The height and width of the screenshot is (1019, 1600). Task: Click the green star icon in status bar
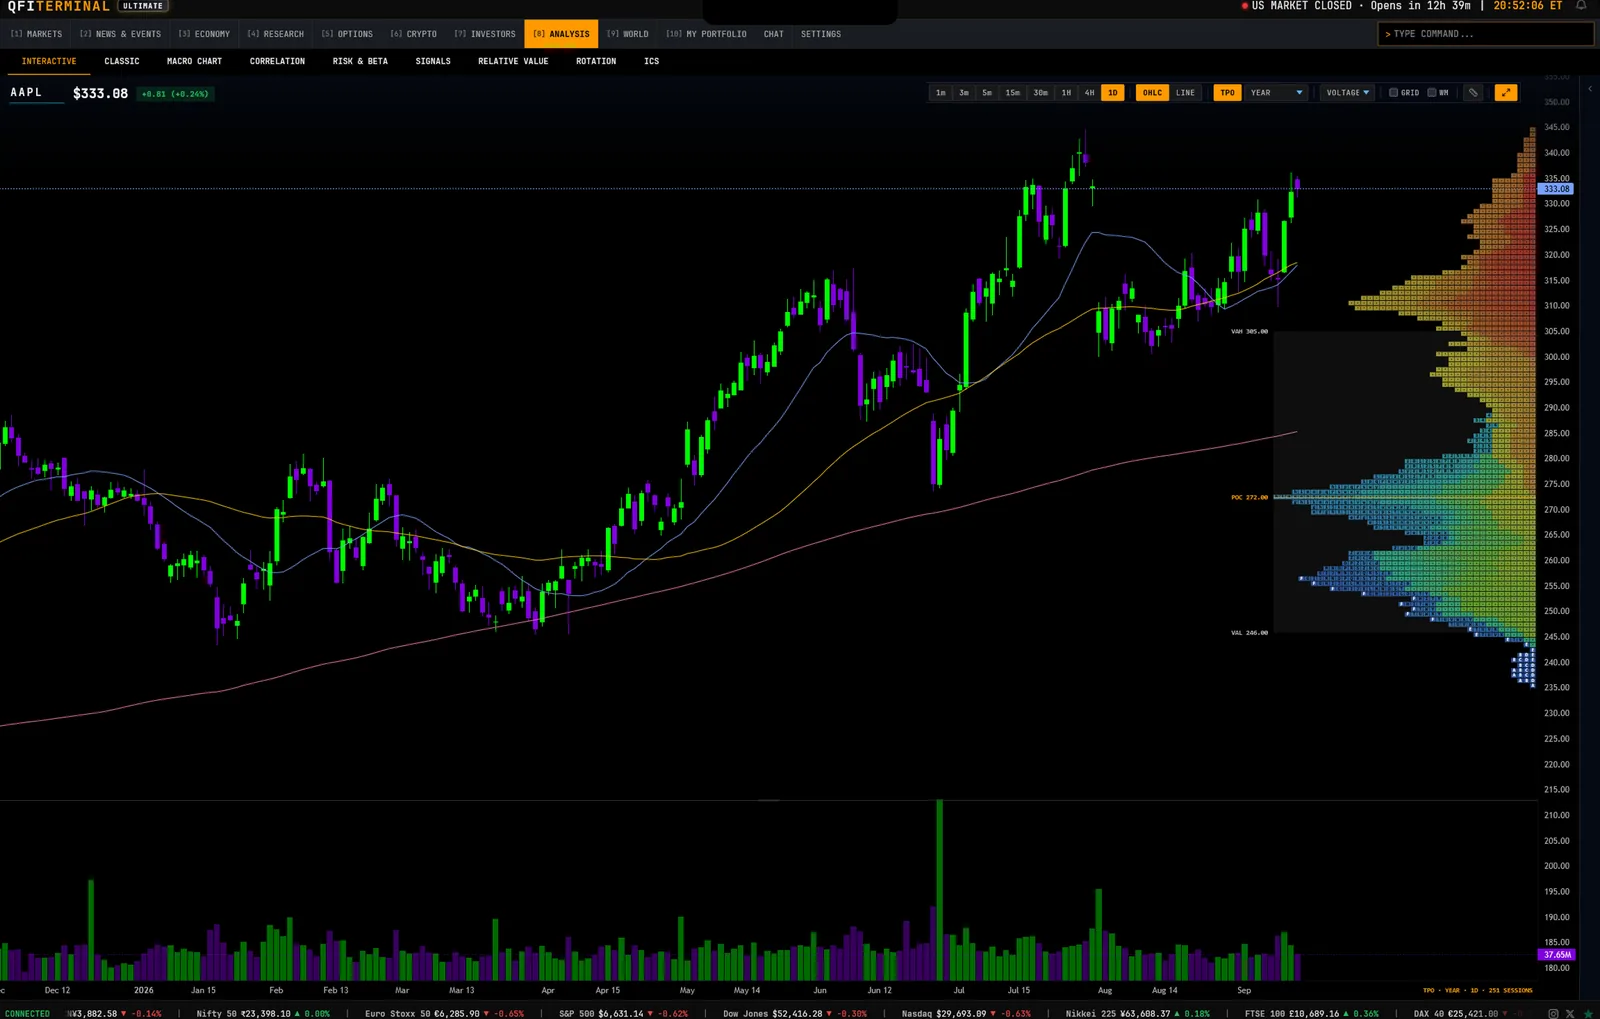pos(1588,1013)
